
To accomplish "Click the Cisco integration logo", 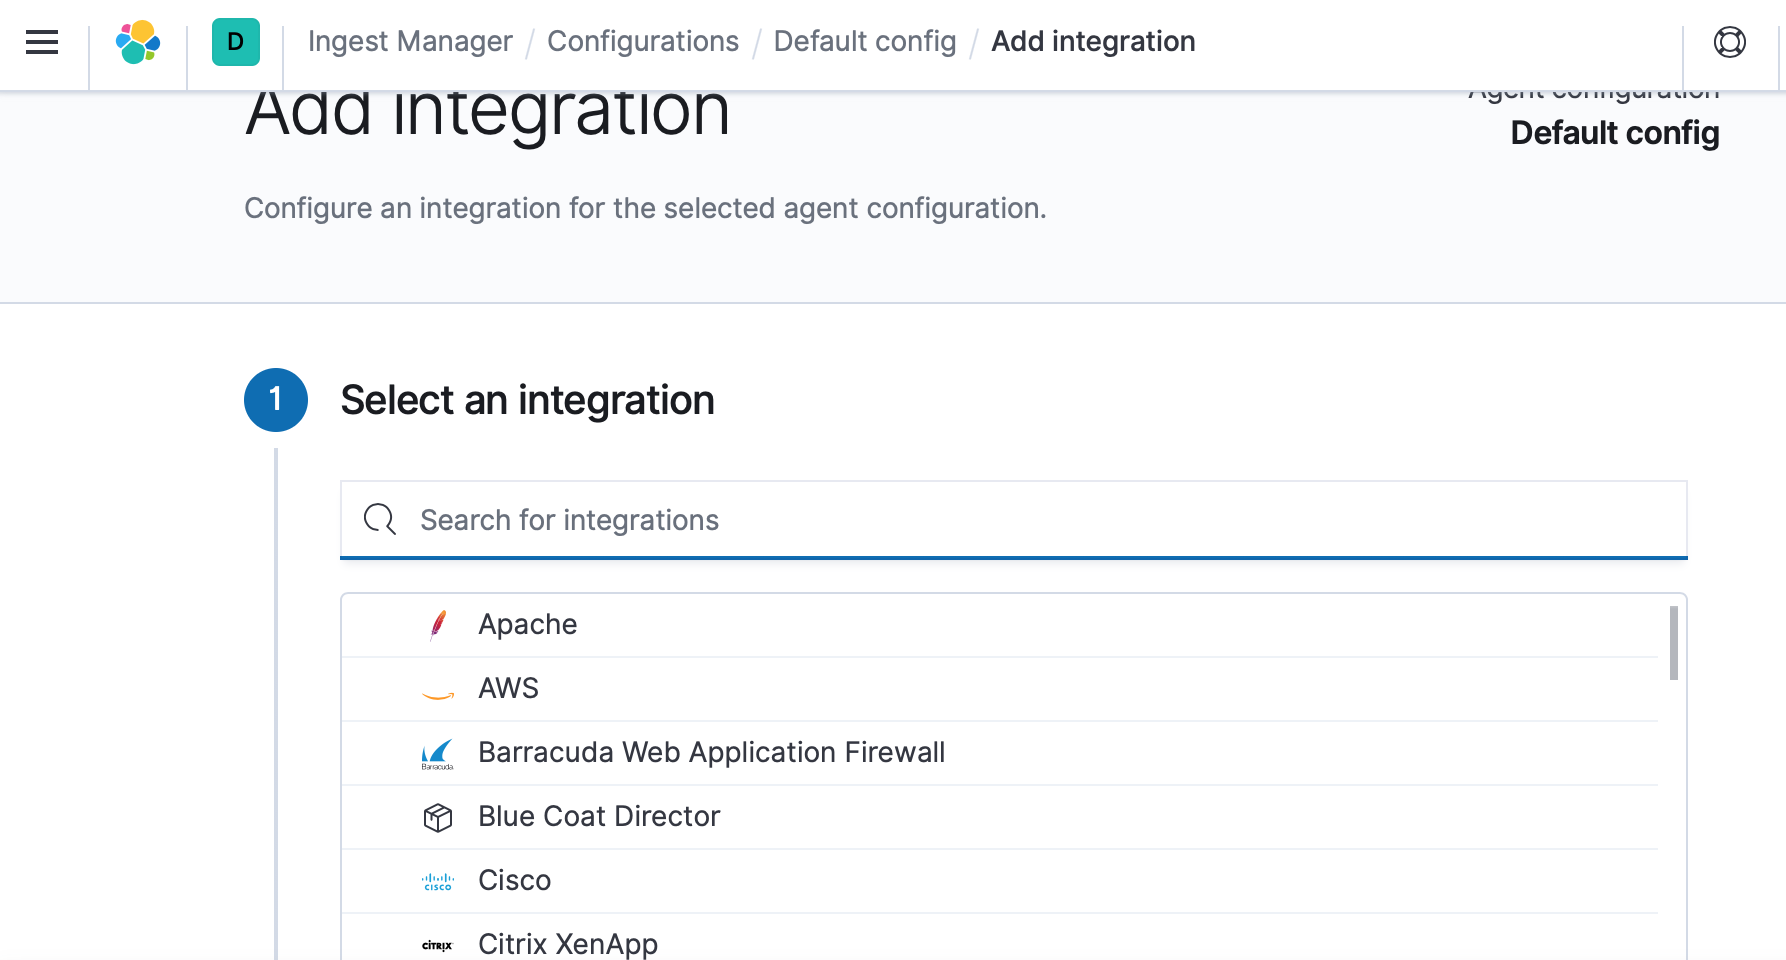I will 437,880.
